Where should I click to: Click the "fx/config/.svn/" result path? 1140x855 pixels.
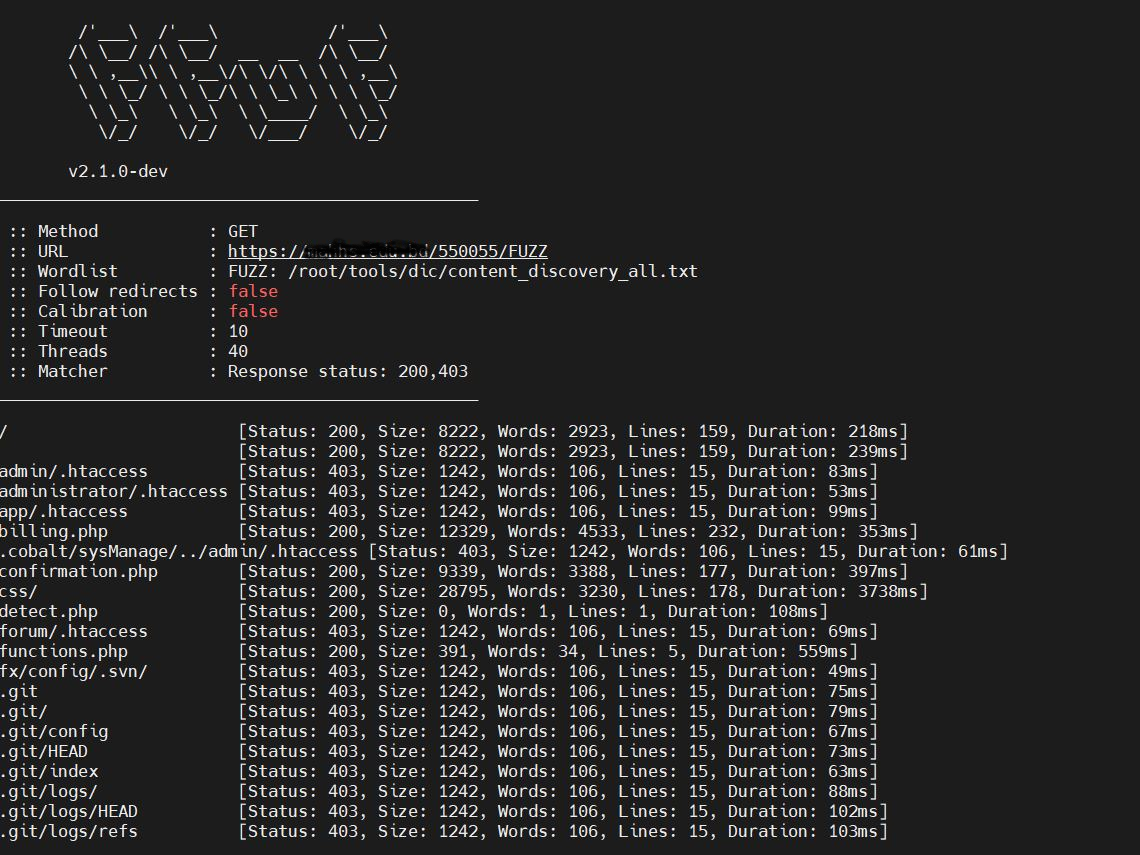pyautogui.click(x=73, y=671)
